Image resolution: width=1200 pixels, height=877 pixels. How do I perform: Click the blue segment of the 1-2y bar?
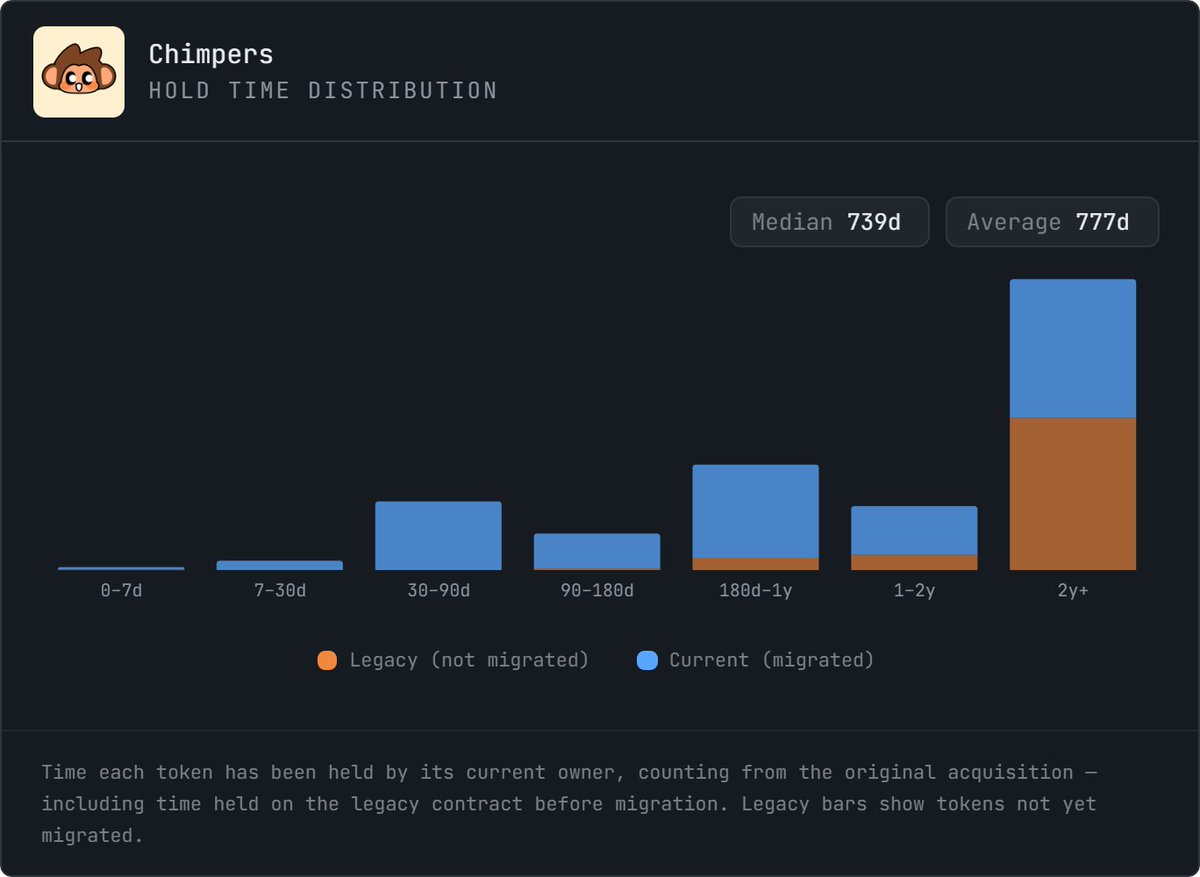(x=914, y=530)
